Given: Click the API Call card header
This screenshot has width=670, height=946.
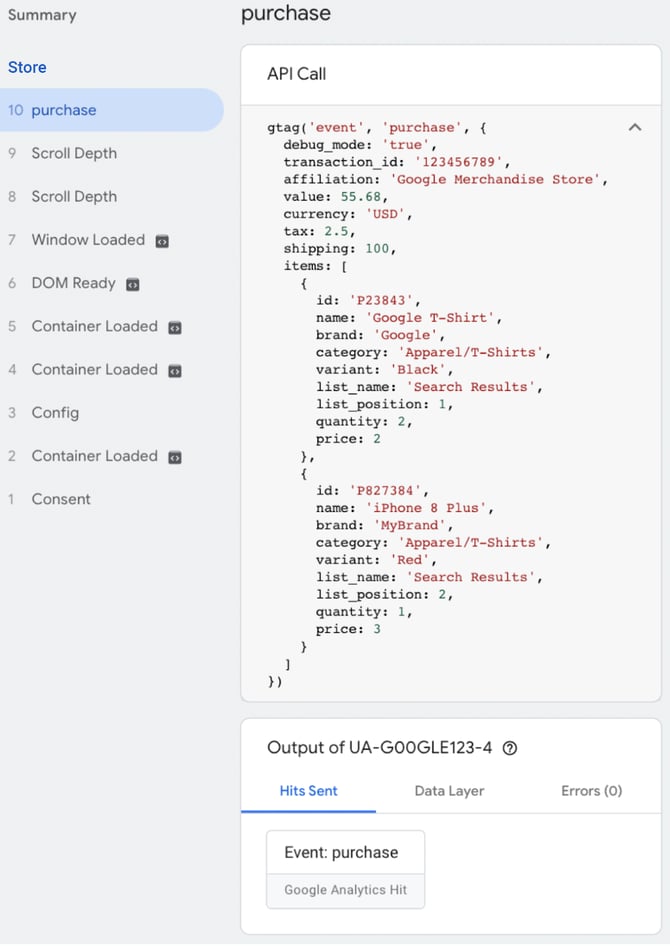Looking at the screenshot, I should pyautogui.click(x=297, y=74).
